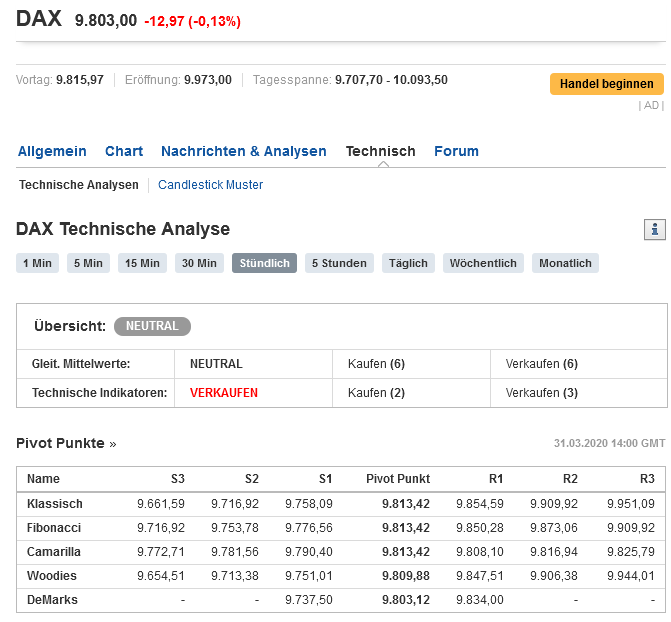Select the Täglich timeframe
Screen dimensions: 671x622
point(408,263)
